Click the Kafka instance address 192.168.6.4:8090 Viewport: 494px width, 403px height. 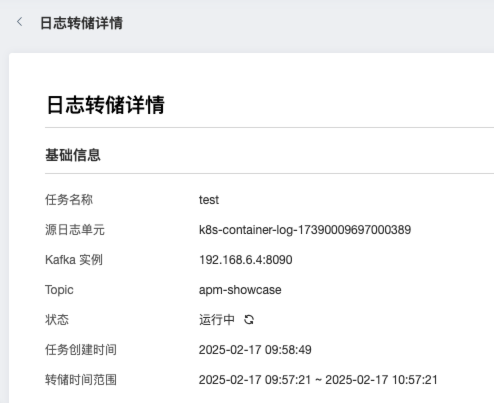[x=246, y=260]
